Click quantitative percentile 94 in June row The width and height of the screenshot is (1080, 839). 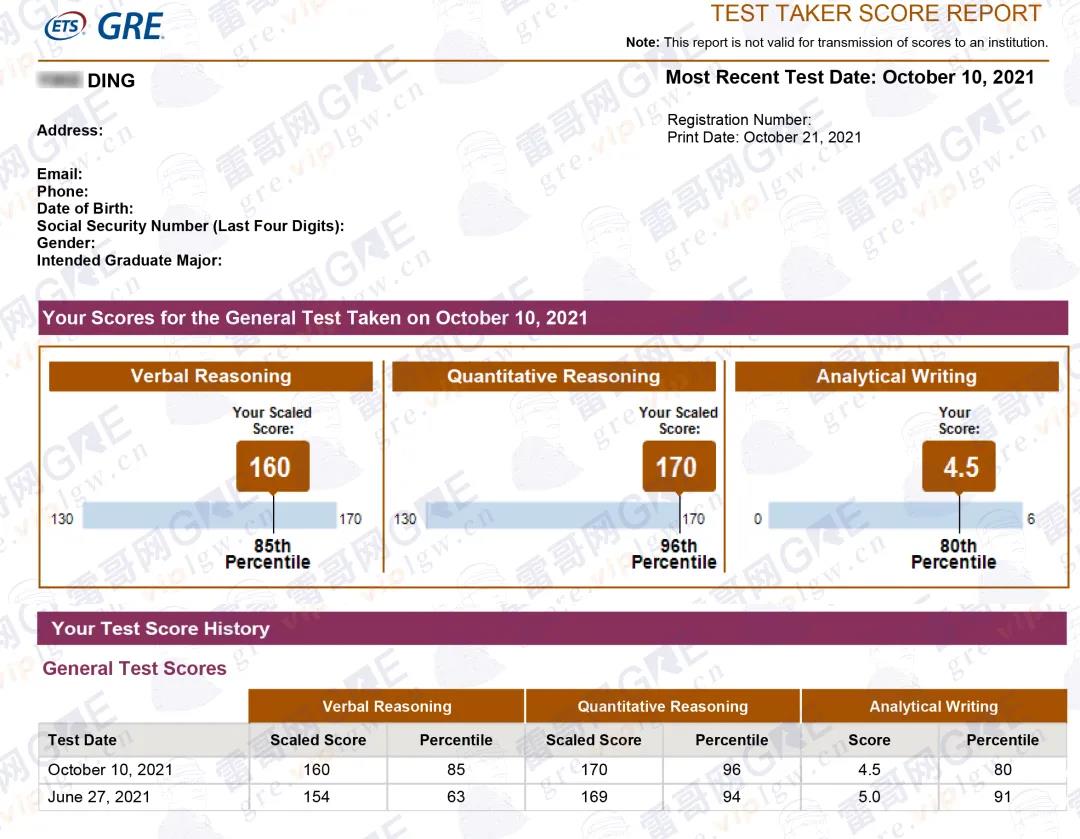pyautogui.click(x=731, y=797)
